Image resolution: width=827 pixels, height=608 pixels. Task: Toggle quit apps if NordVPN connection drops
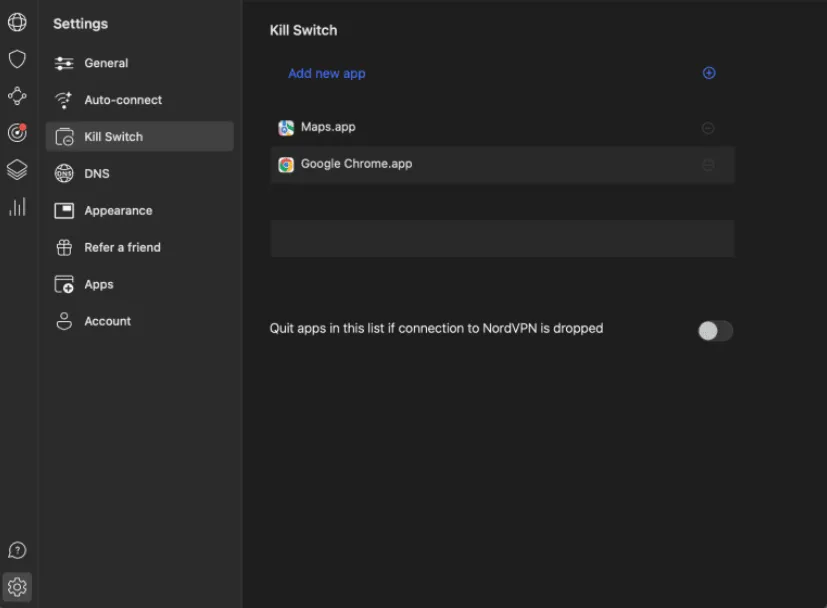(715, 331)
